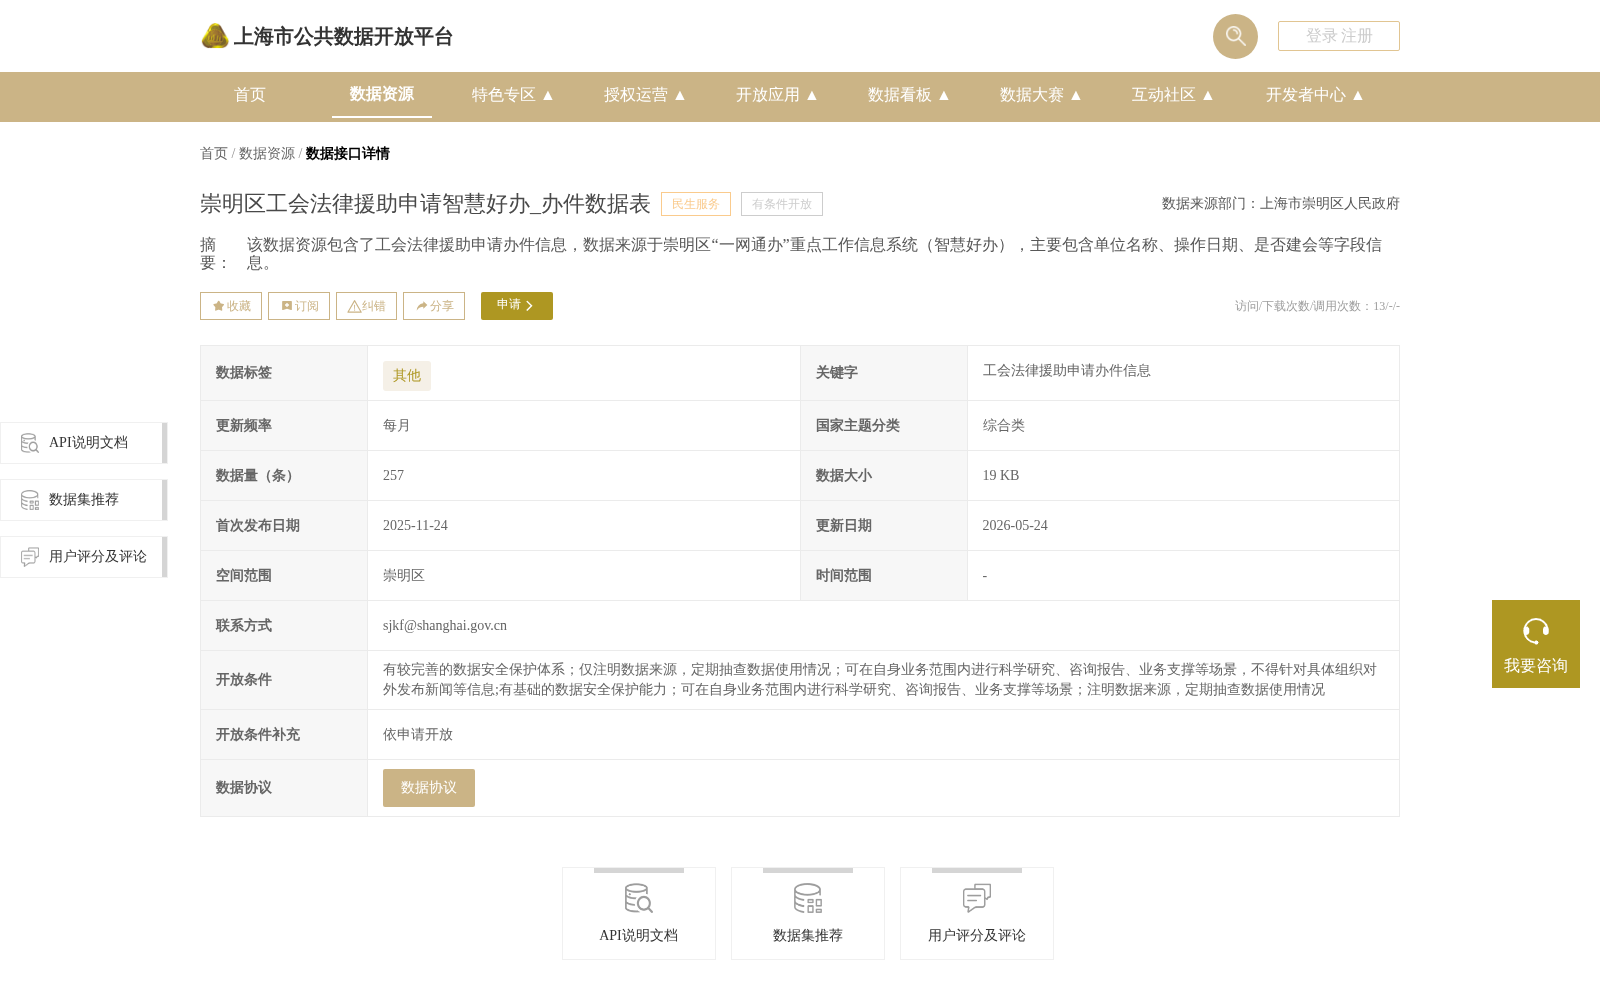This screenshot has width=1600, height=1000.
Task: Open the 特色专区 menu
Action: 512,95
